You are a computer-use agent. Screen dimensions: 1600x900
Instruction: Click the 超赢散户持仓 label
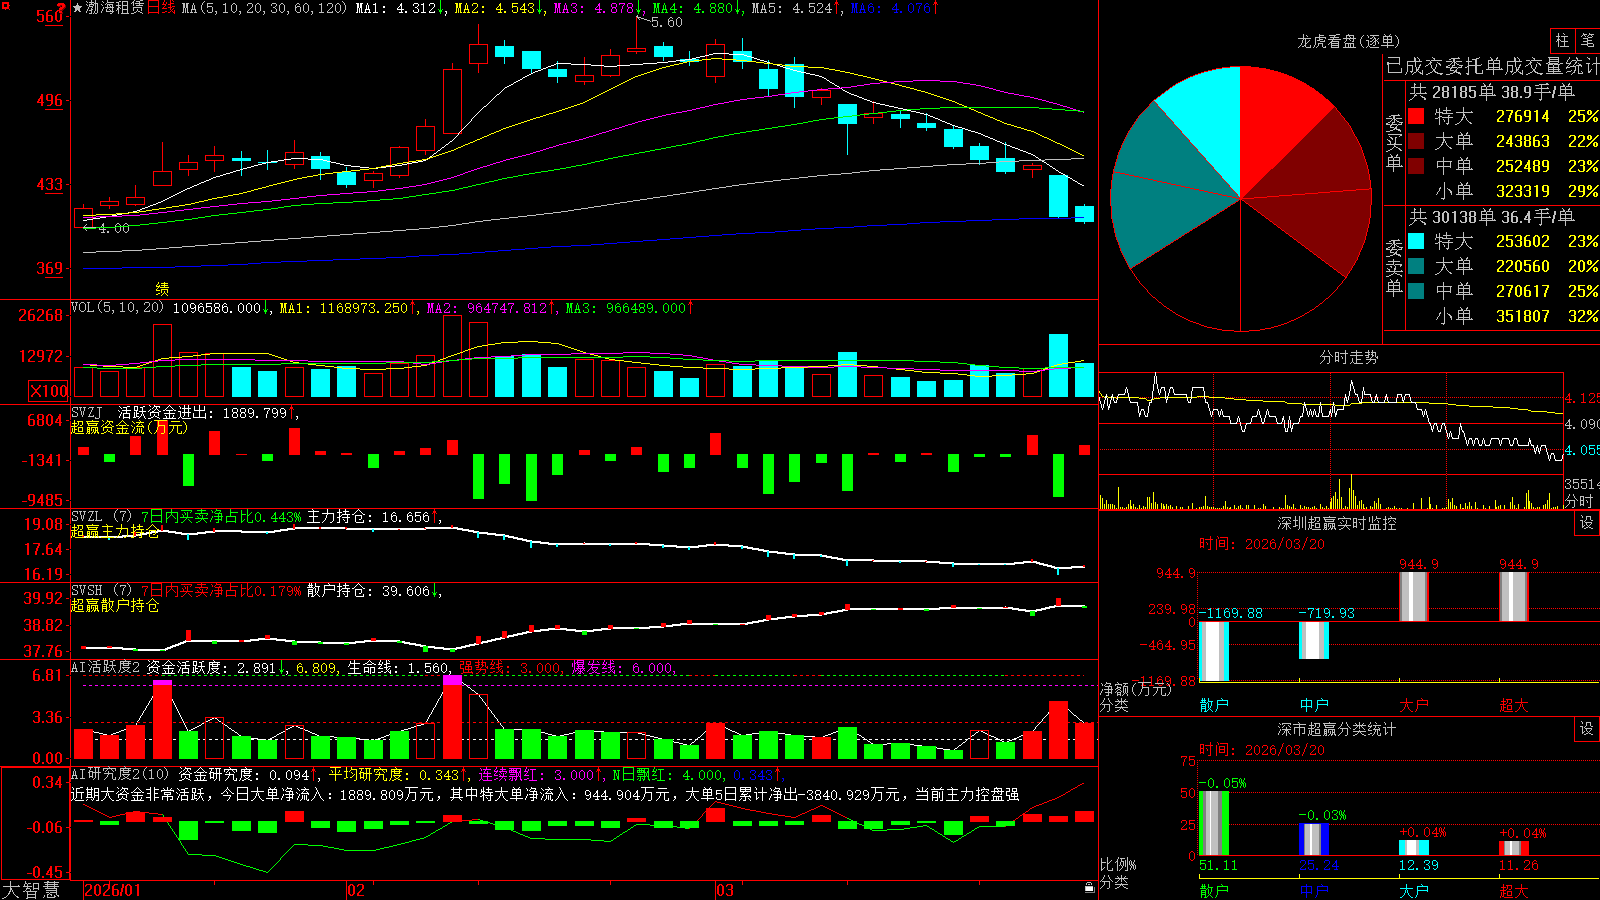(x=115, y=605)
